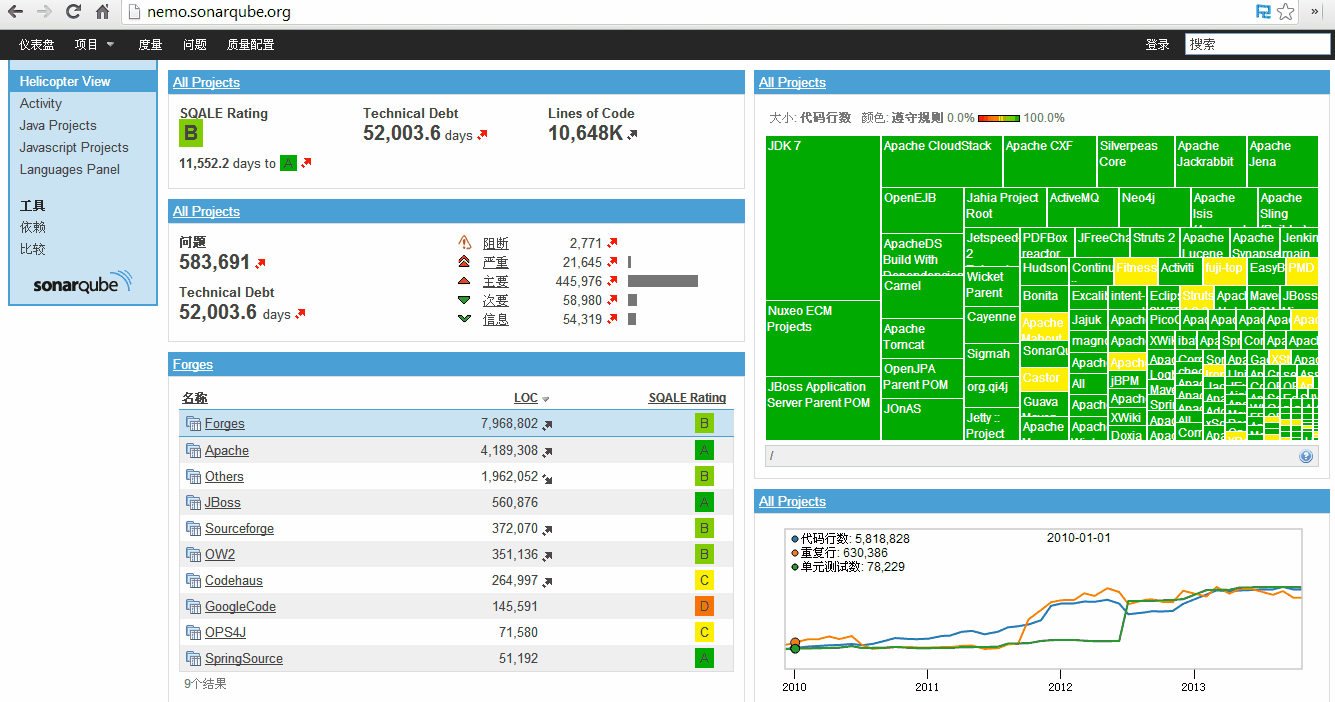This screenshot has height=702, width=1335.
Task: Open the Forges widget header link
Action: coord(193,364)
